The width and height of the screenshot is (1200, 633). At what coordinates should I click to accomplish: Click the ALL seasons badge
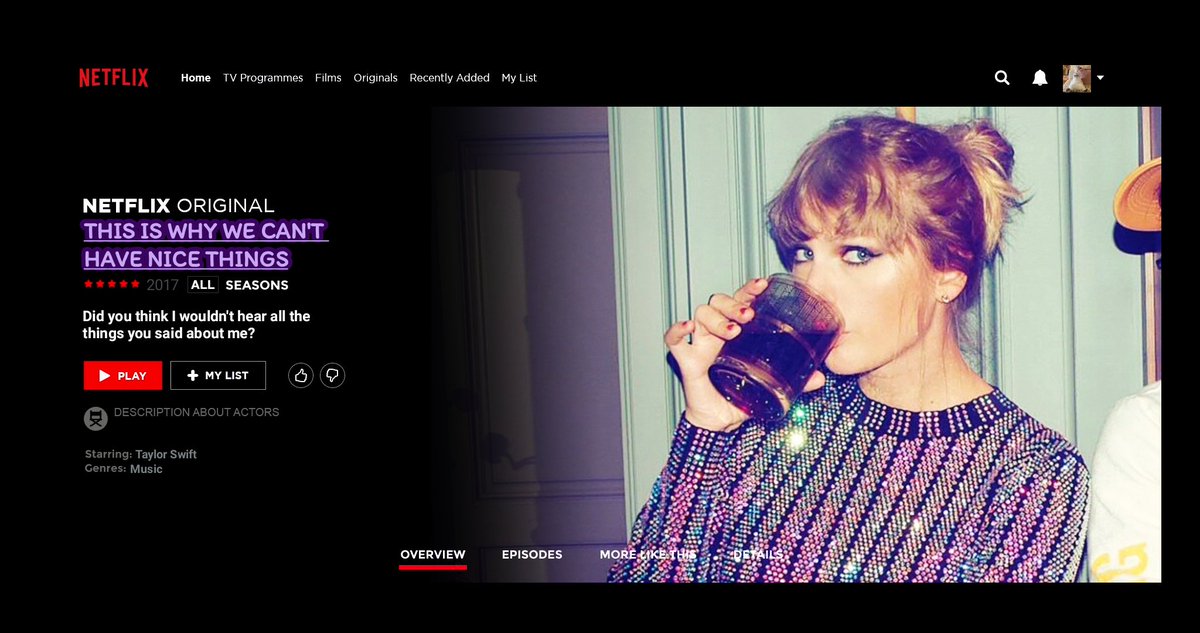point(203,285)
